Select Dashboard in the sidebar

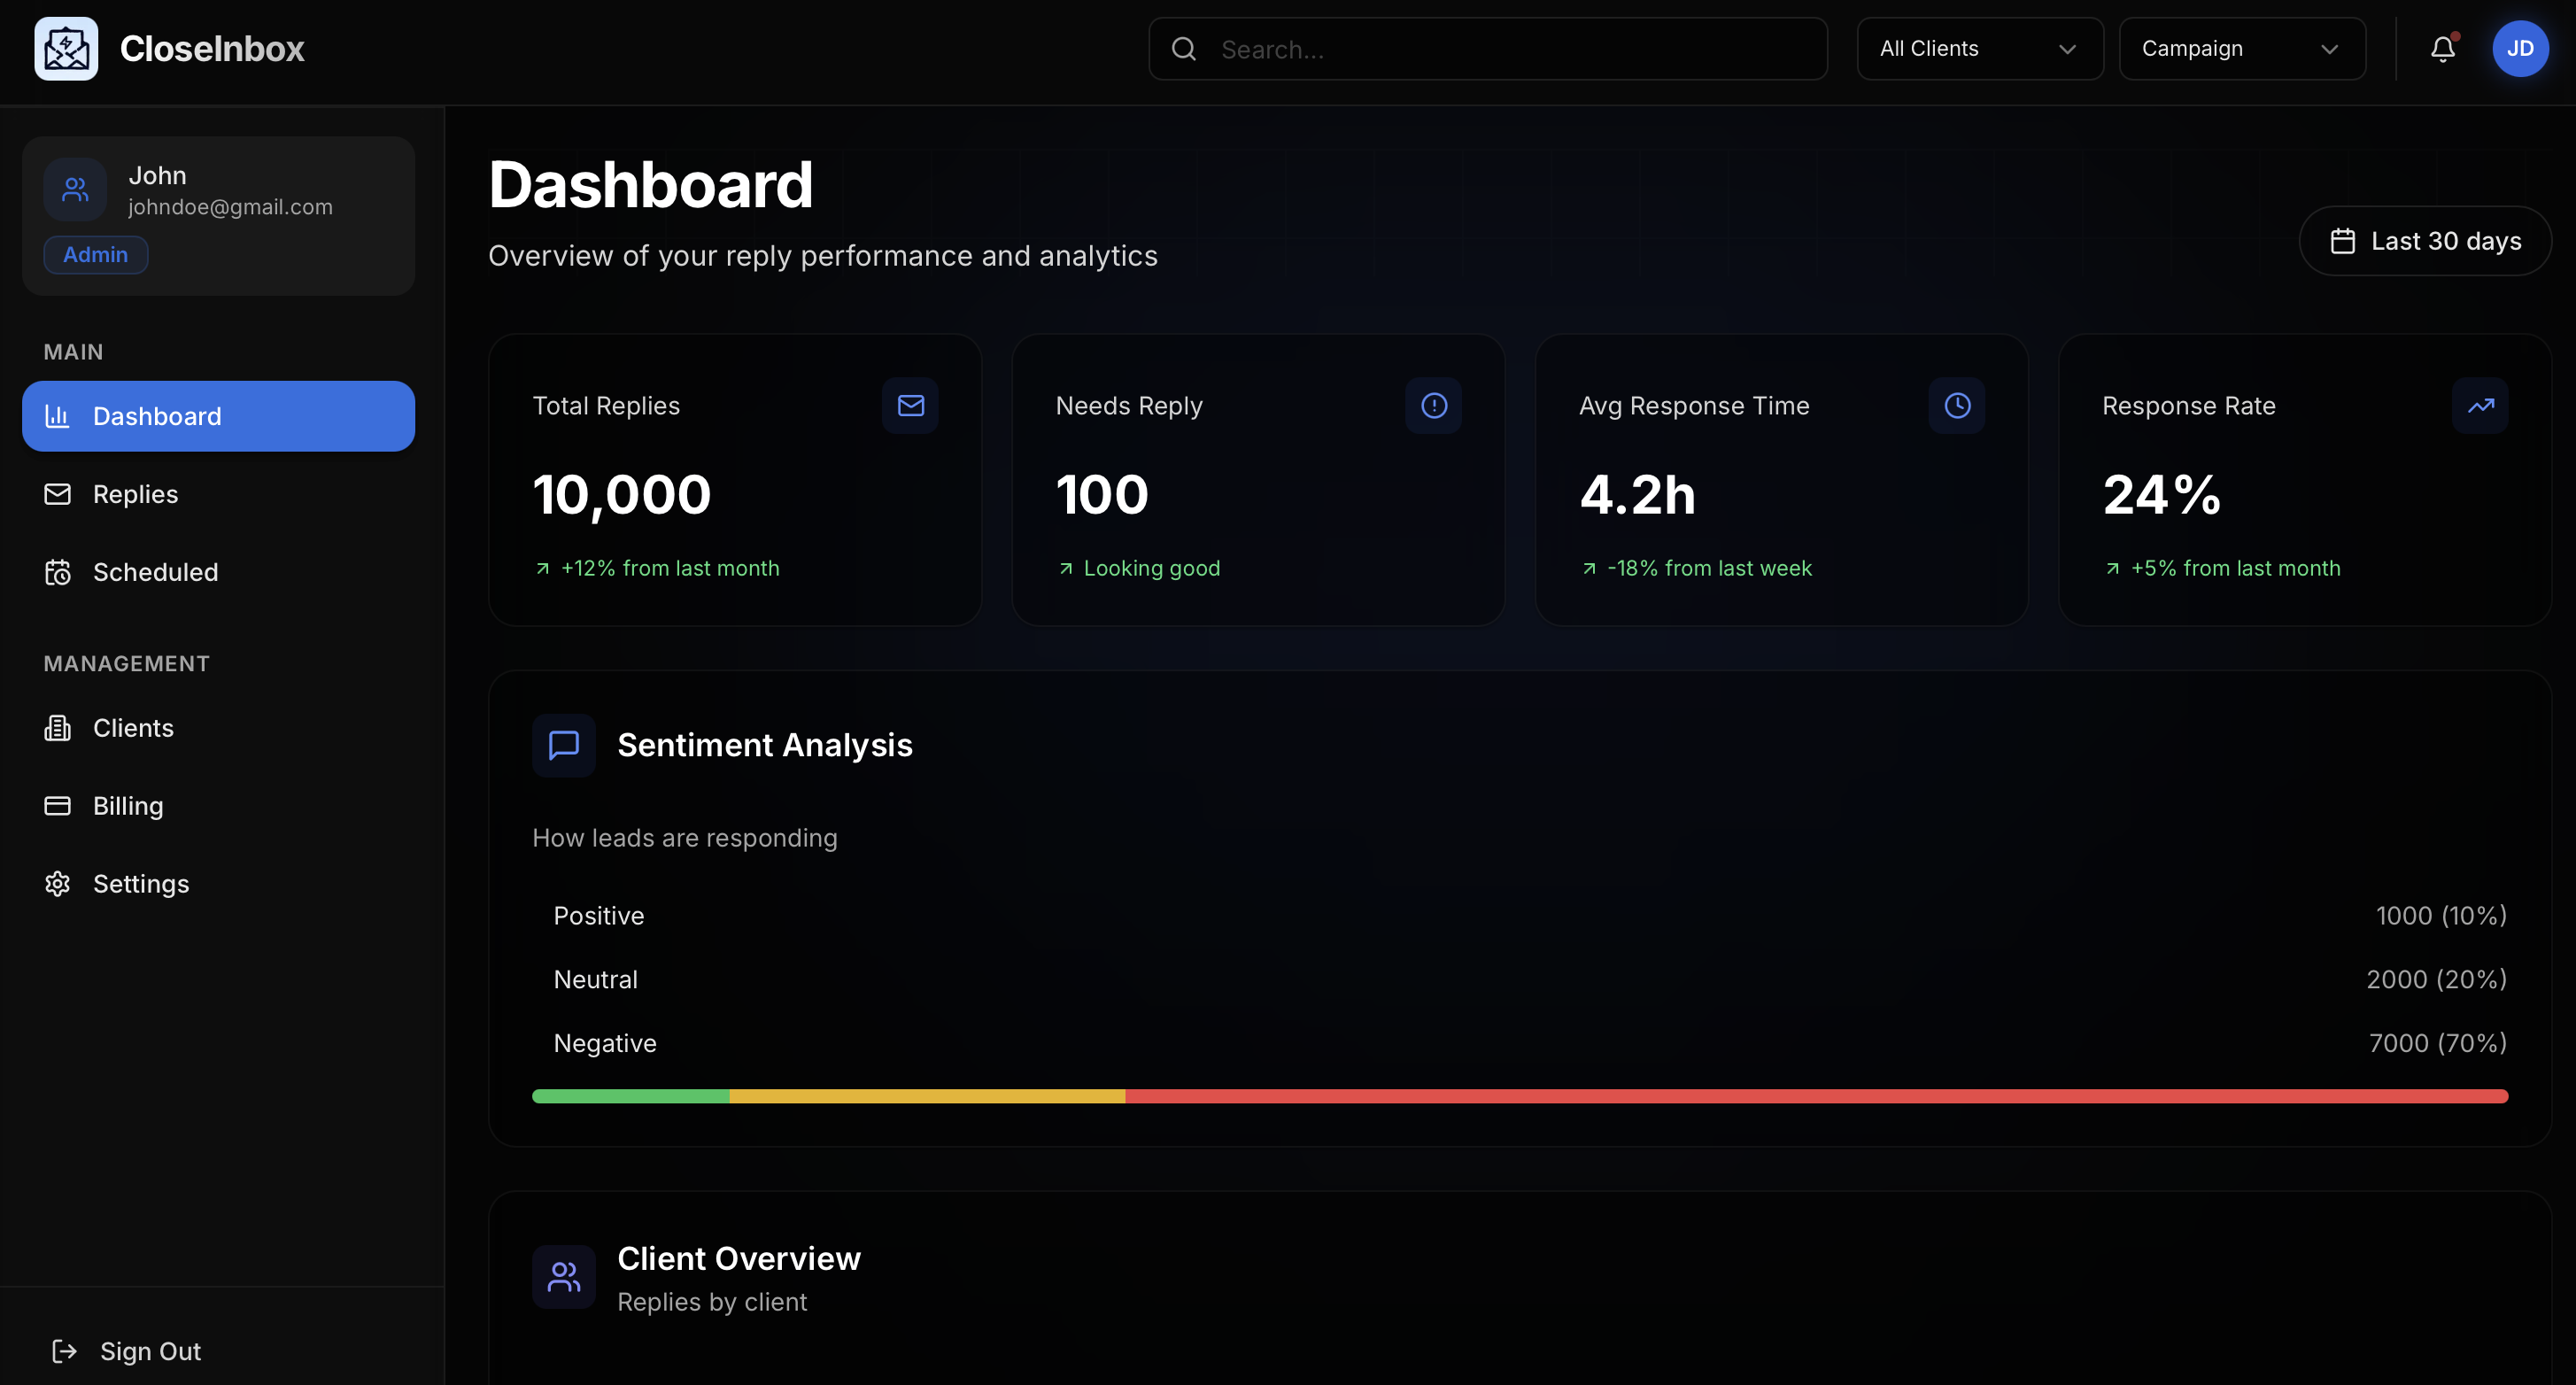tap(218, 416)
